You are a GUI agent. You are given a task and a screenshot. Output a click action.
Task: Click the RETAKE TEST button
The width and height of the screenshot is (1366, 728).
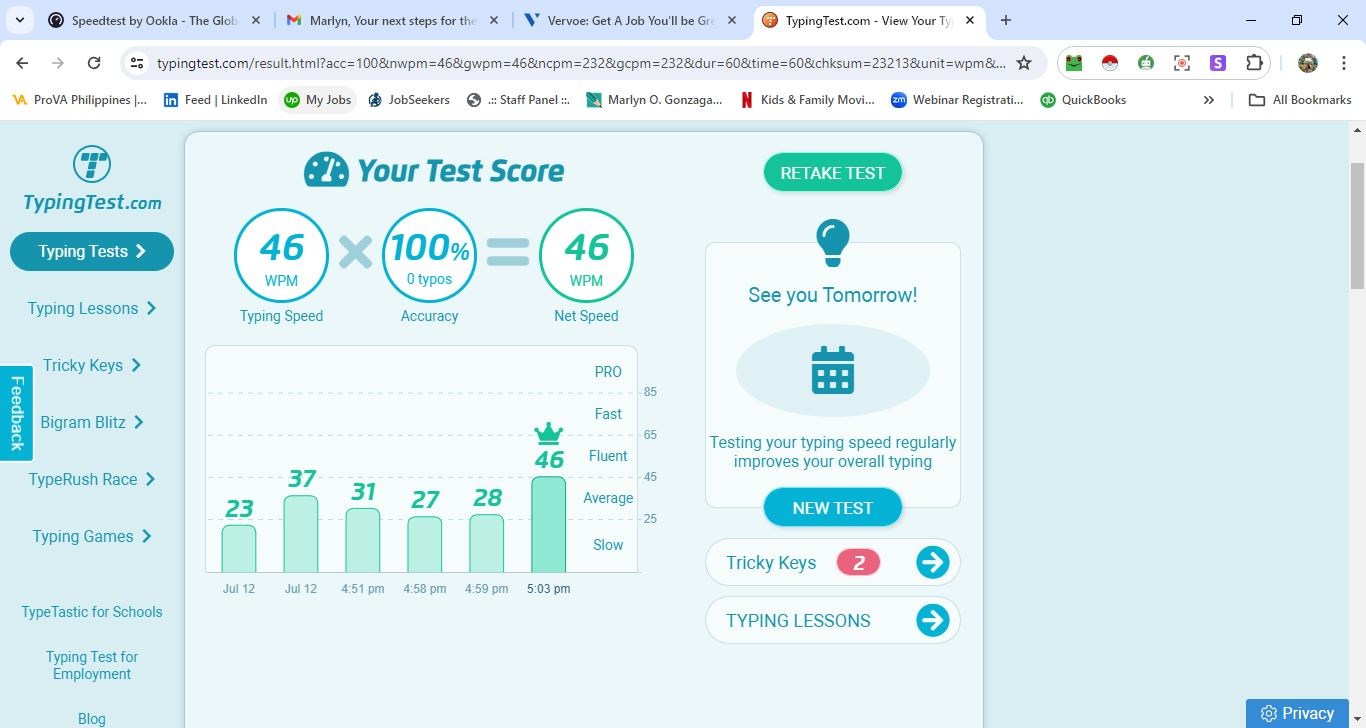(x=832, y=172)
